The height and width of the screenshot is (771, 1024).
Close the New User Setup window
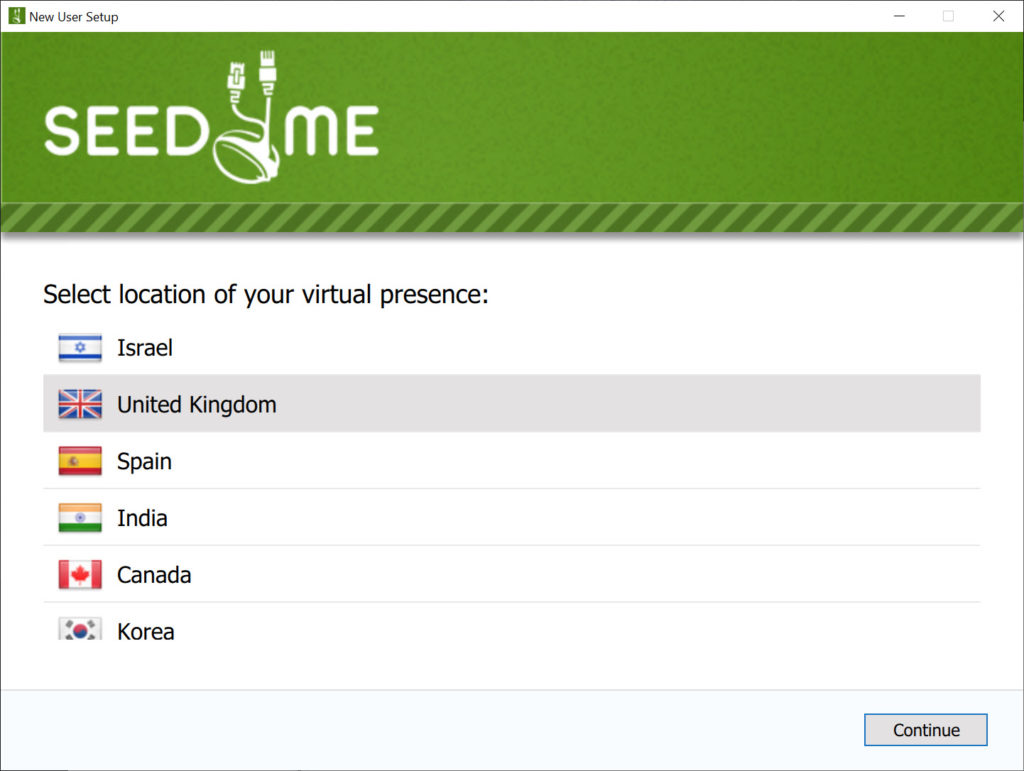pos(999,16)
